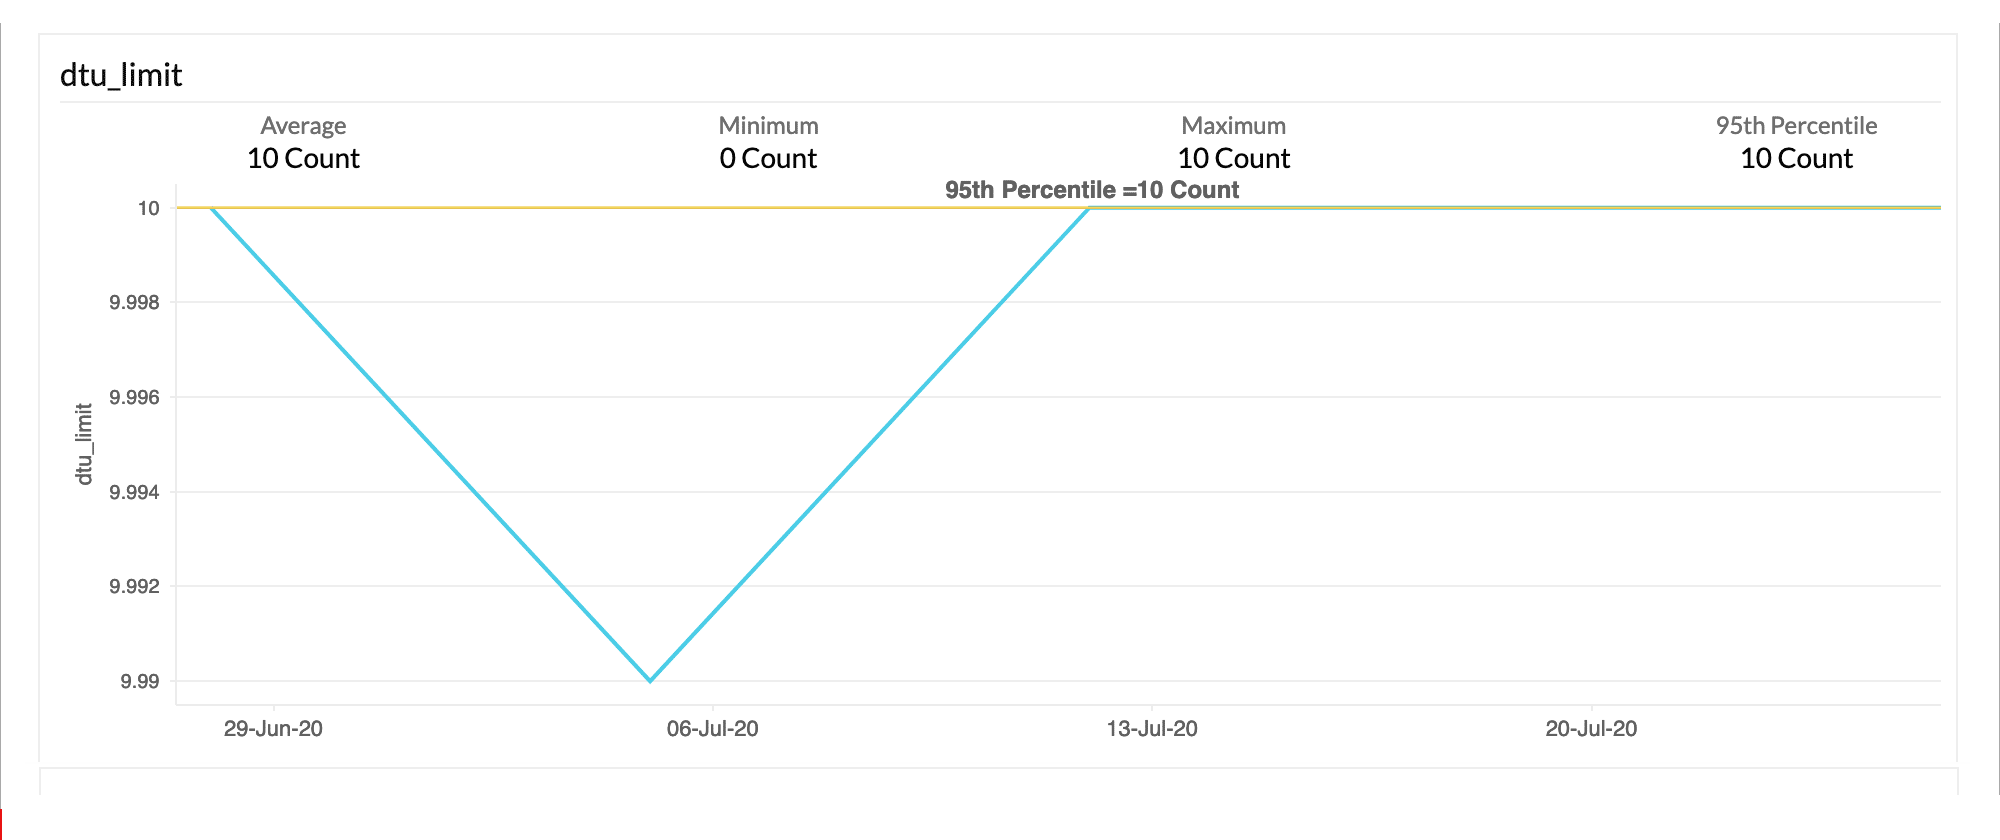Click the bold '95th Percentile =10 Count' annotation
Screen dimensions: 2000x840
(1092, 190)
